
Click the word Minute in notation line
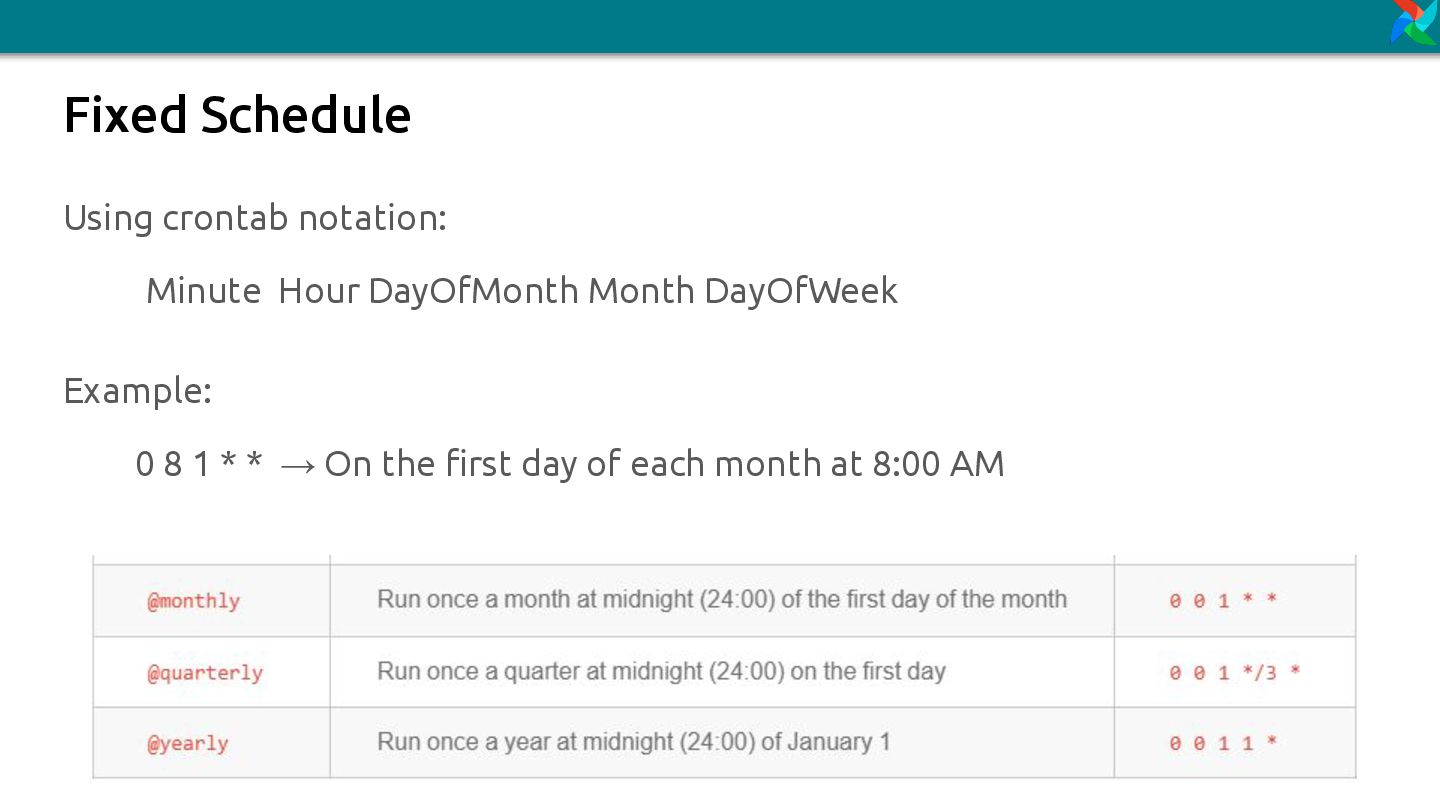coord(203,291)
